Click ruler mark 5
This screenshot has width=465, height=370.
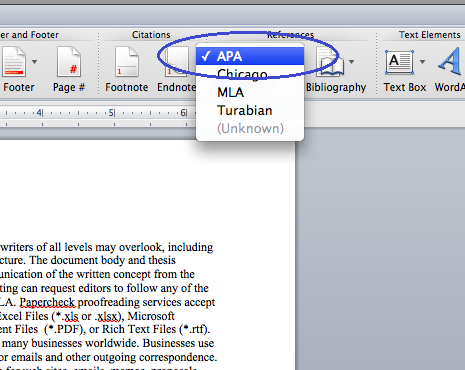pos(112,113)
